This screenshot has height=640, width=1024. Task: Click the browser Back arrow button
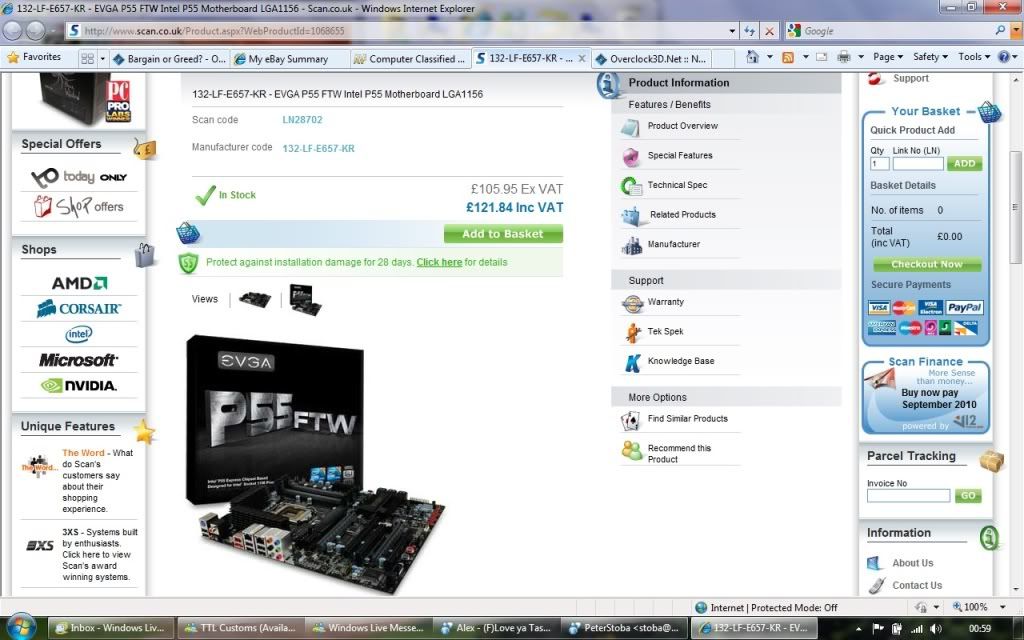tap(13, 30)
